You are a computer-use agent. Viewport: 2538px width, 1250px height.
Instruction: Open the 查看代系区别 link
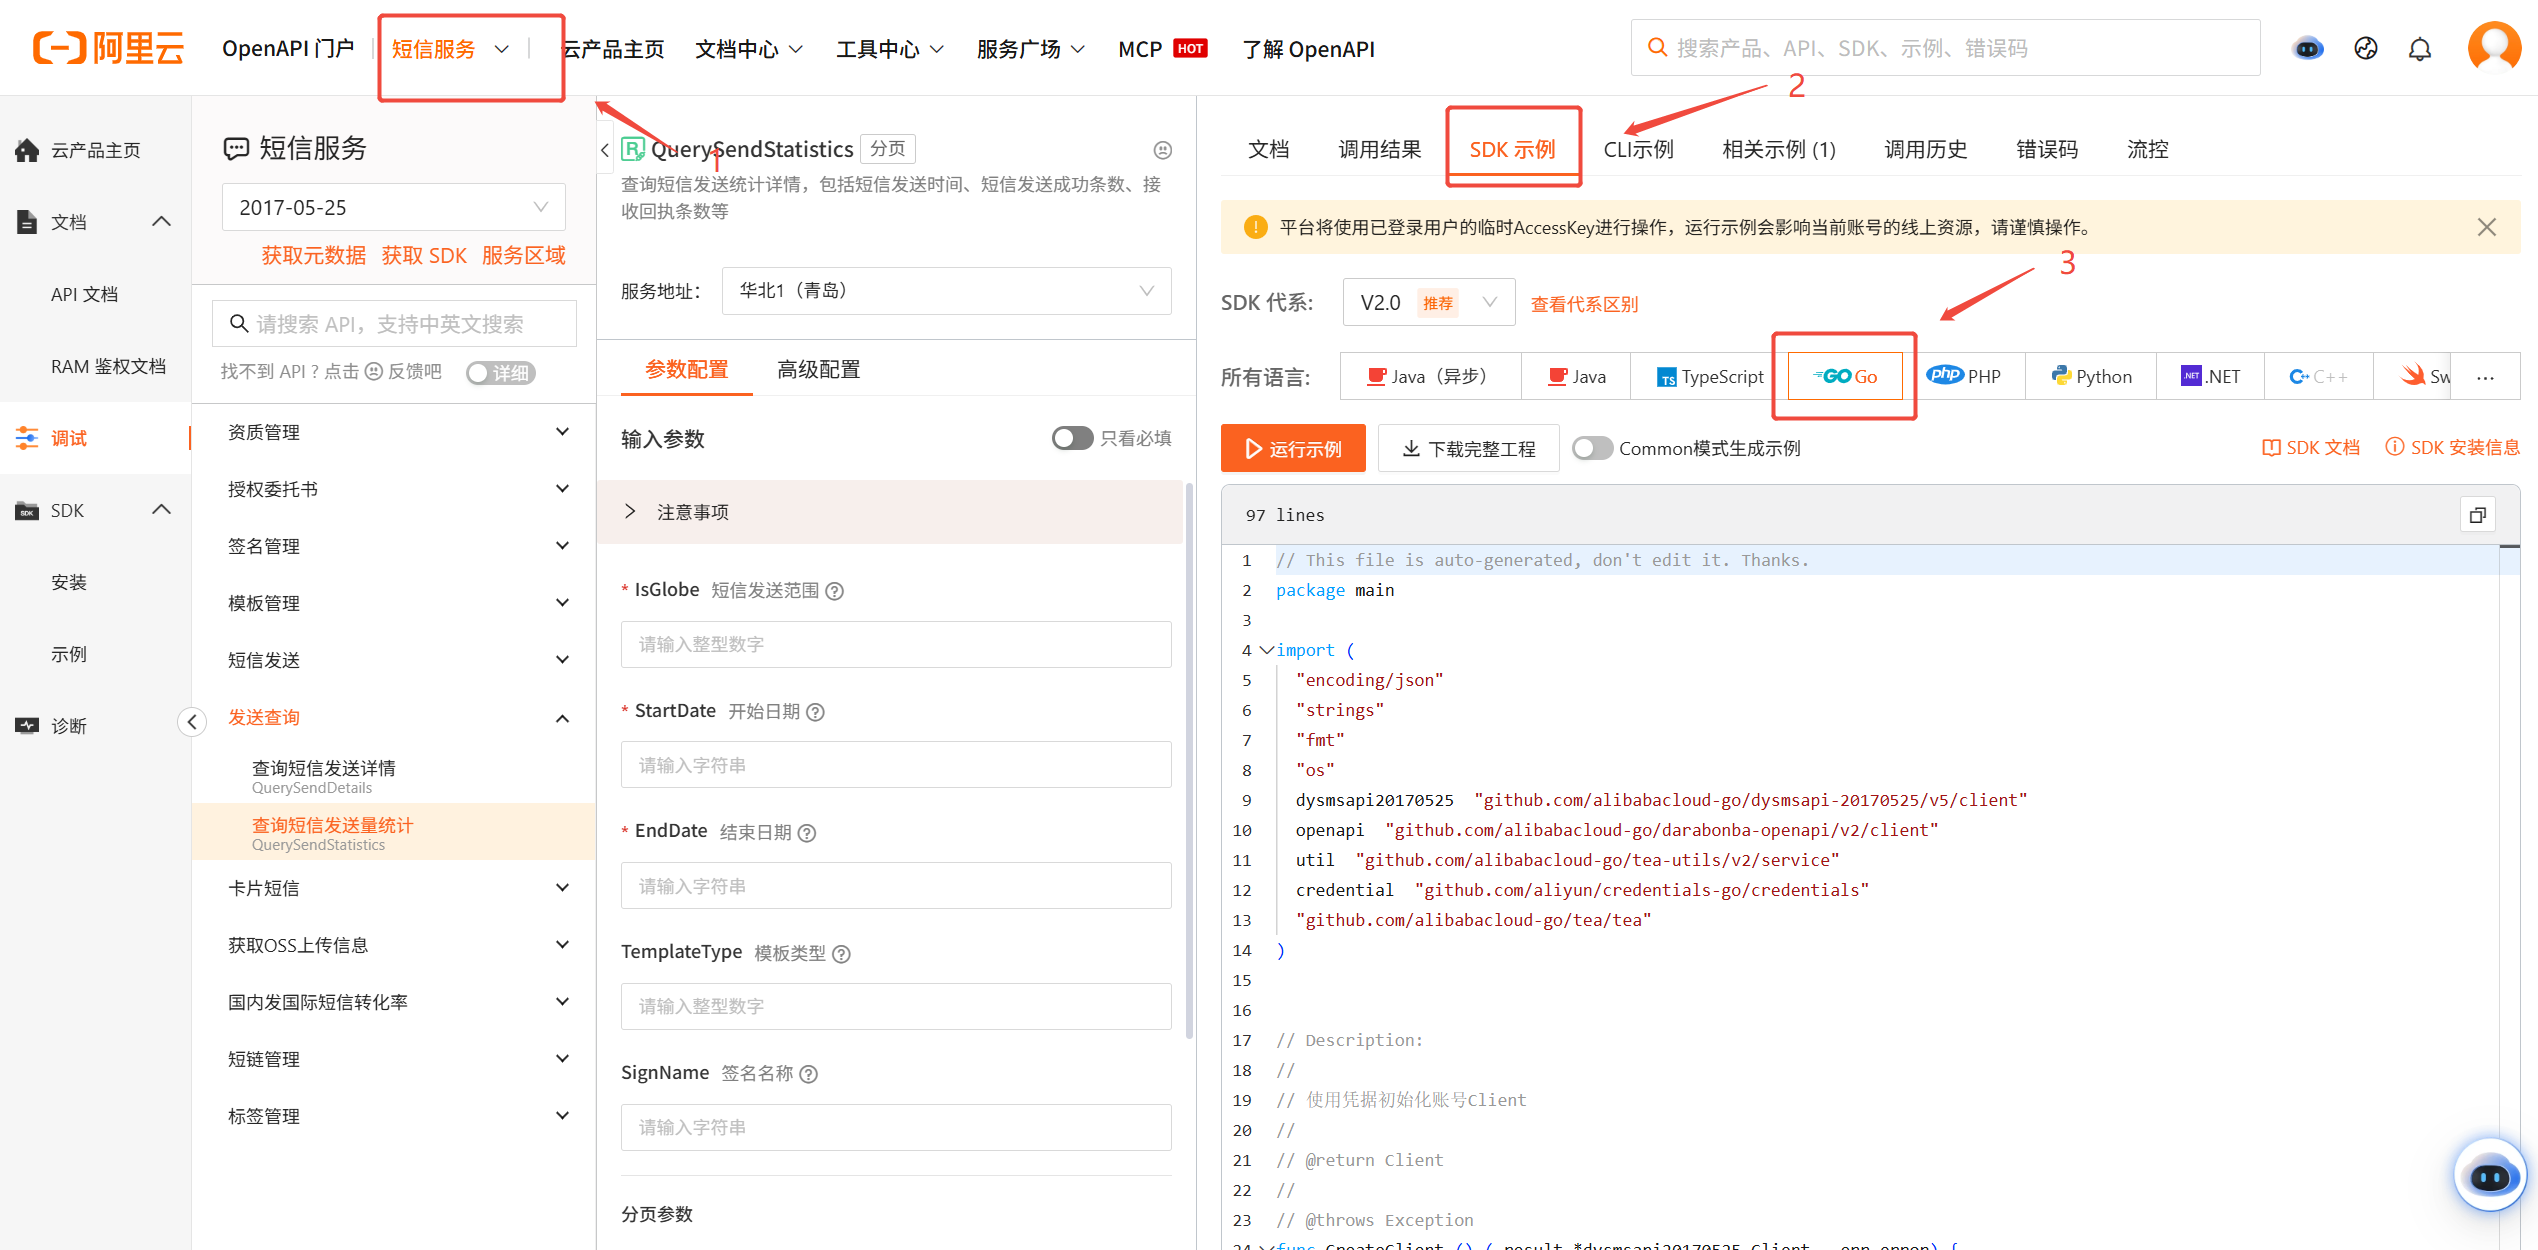click(x=1584, y=304)
